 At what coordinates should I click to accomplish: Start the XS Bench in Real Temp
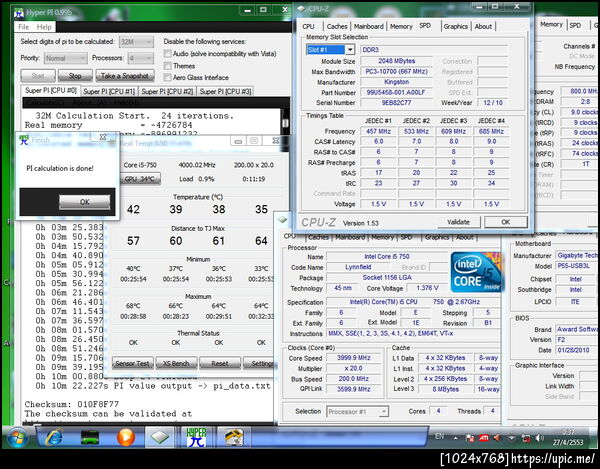point(176,363)
